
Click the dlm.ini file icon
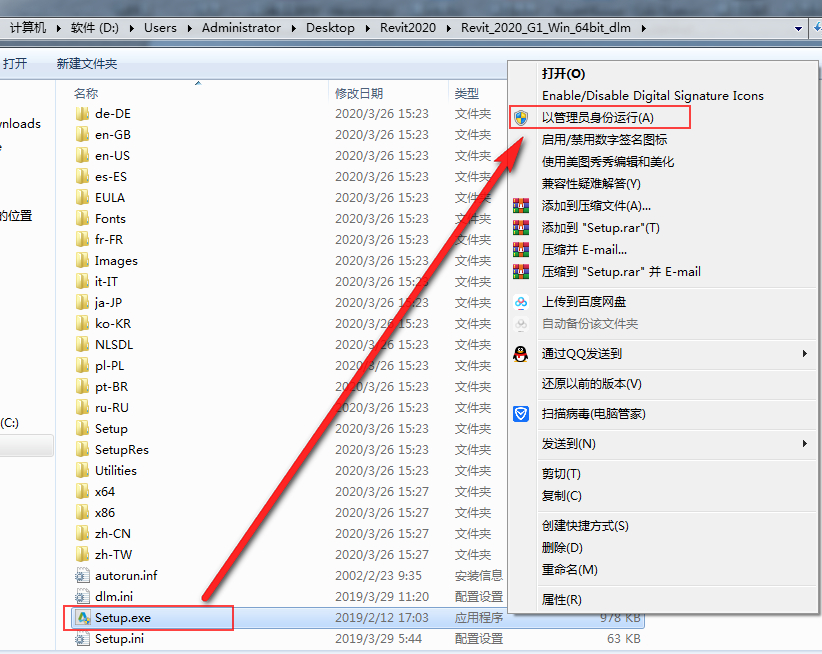click(x=82, y=596)
